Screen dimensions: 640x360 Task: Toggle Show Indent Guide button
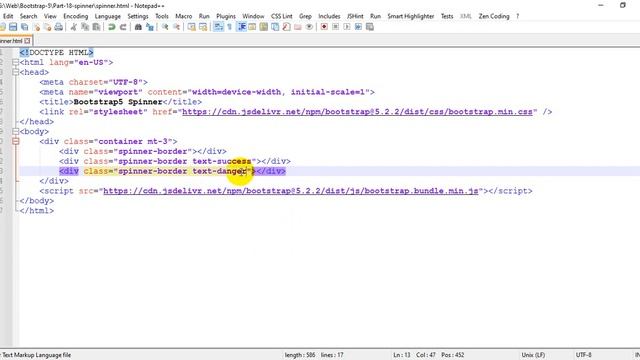241,27
